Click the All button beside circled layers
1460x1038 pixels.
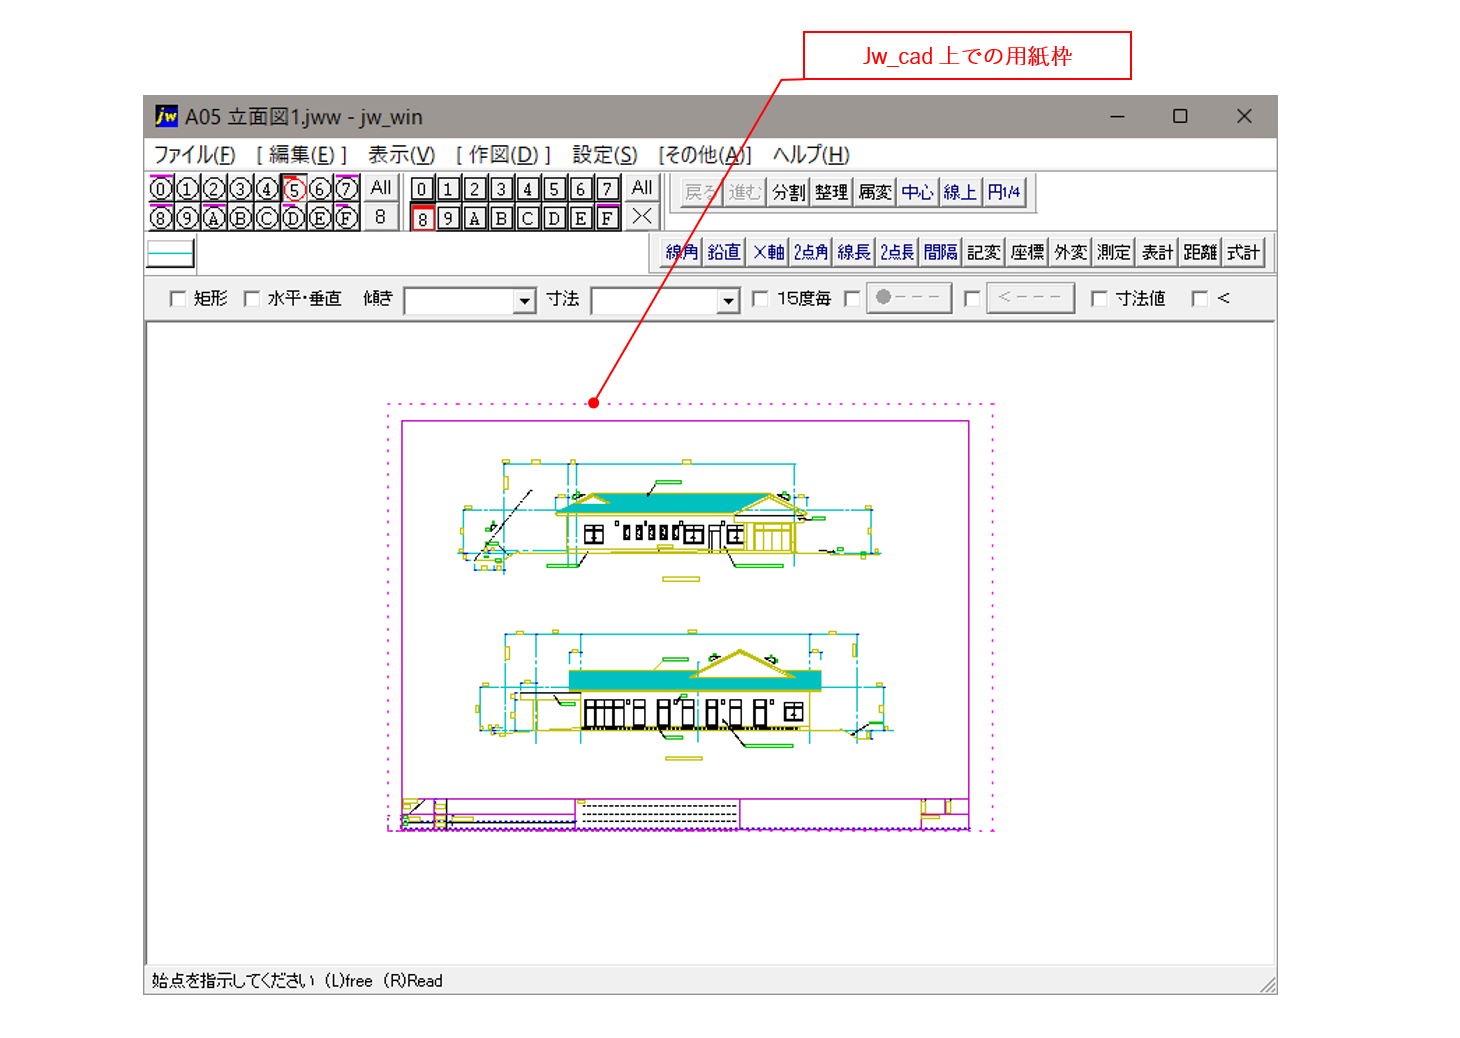click(x=381, y=188)
